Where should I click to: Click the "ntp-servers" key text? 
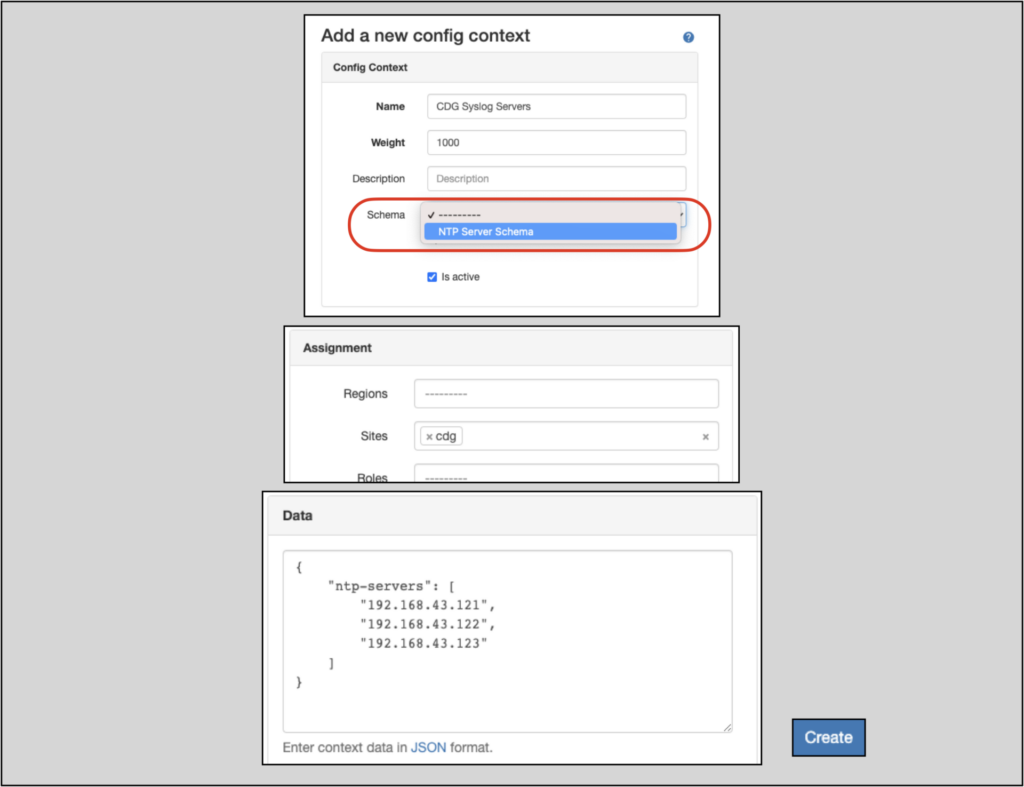(x=379, y=586)
